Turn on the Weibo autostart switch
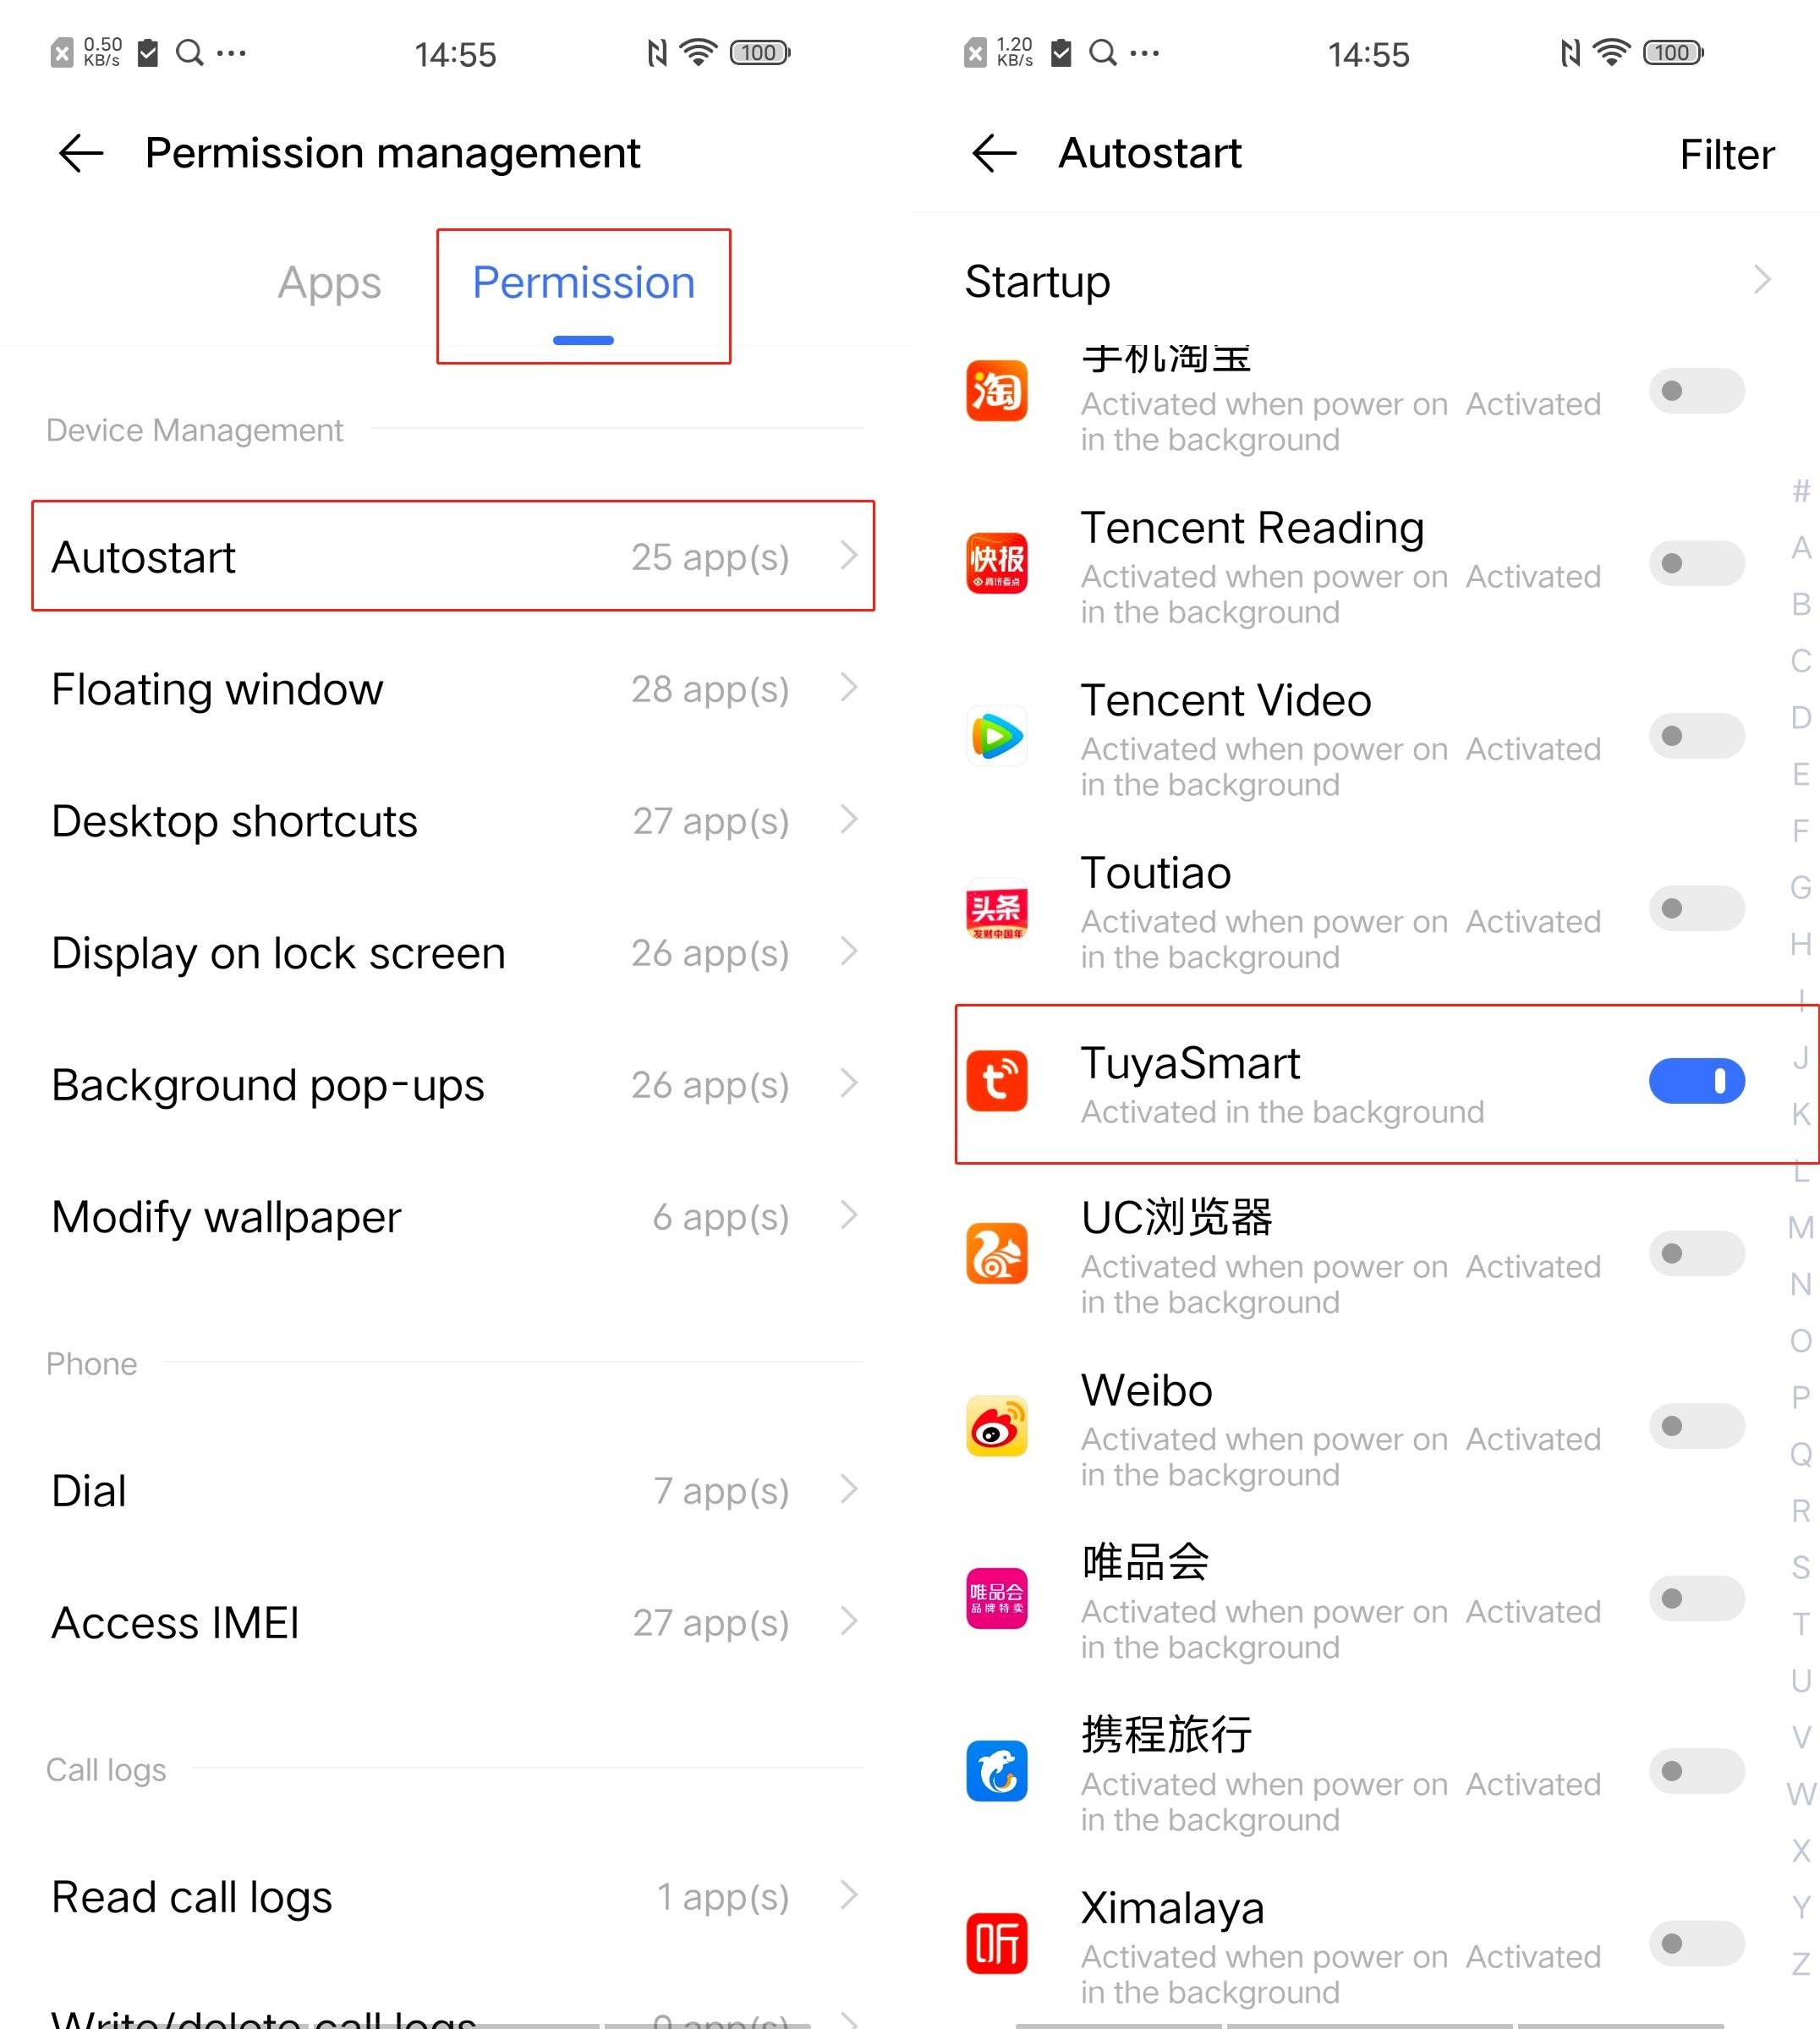Viewport: 1820px width, 2029px height. [1697, 1426]
